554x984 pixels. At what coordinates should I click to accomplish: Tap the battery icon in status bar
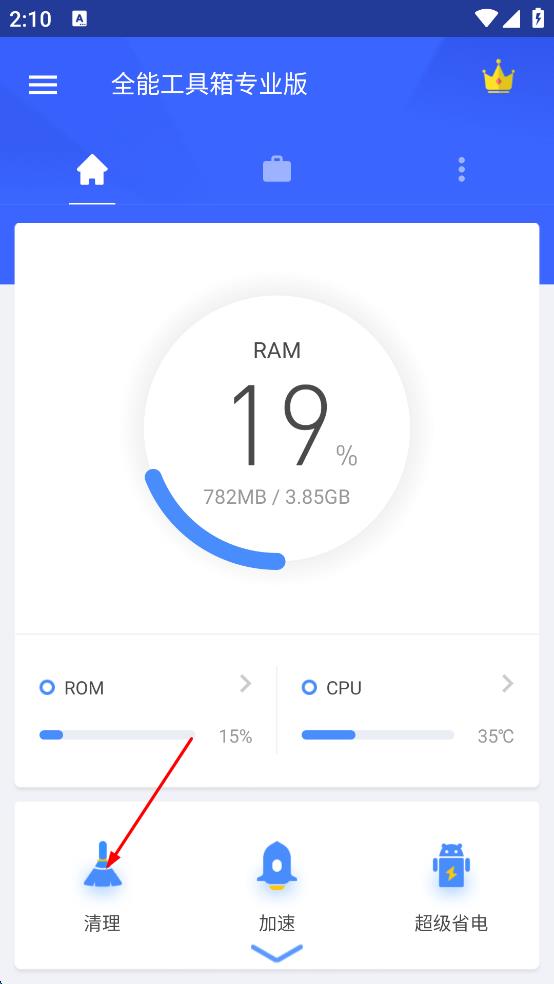pyautogui.click(x=538, y=18)
